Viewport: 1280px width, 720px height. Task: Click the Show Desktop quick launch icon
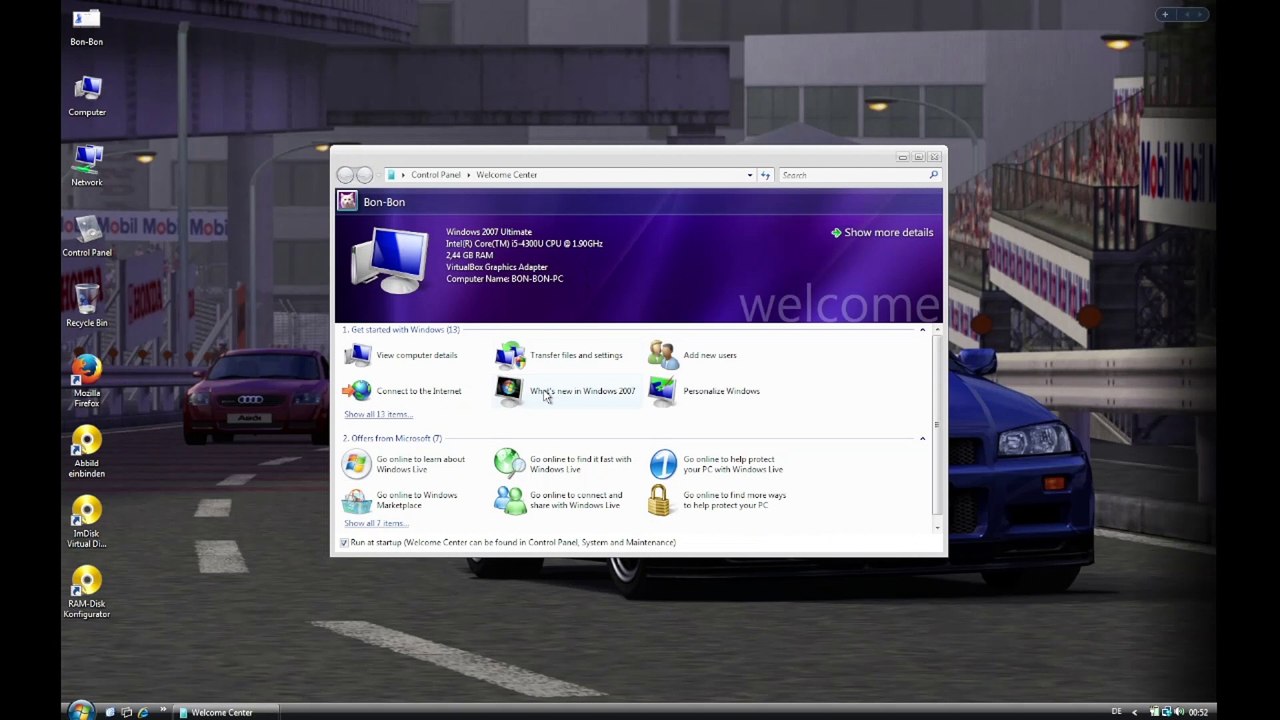[x=110, y=712]
